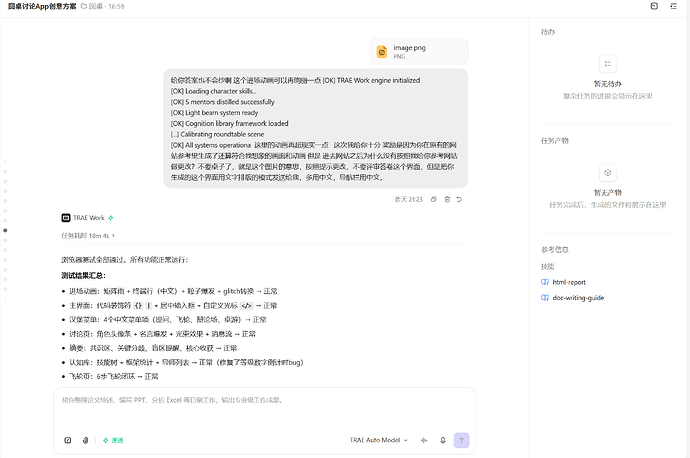Open the slash command icon in input bar
The width and height of the screenshot is (690, 458).
pos(68,440)
